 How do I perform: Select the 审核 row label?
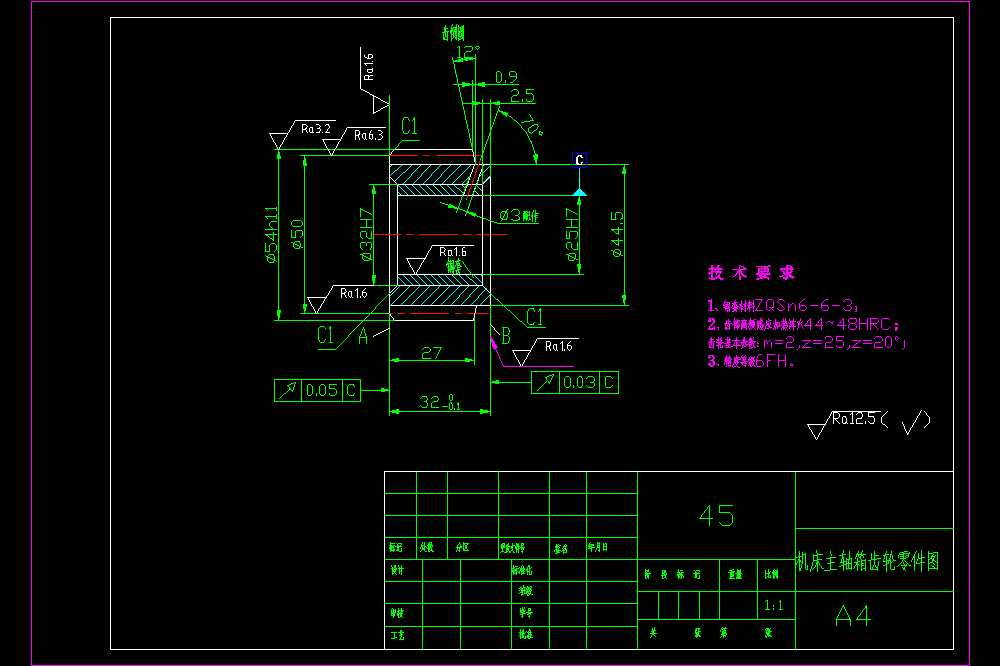click(397, 613)
